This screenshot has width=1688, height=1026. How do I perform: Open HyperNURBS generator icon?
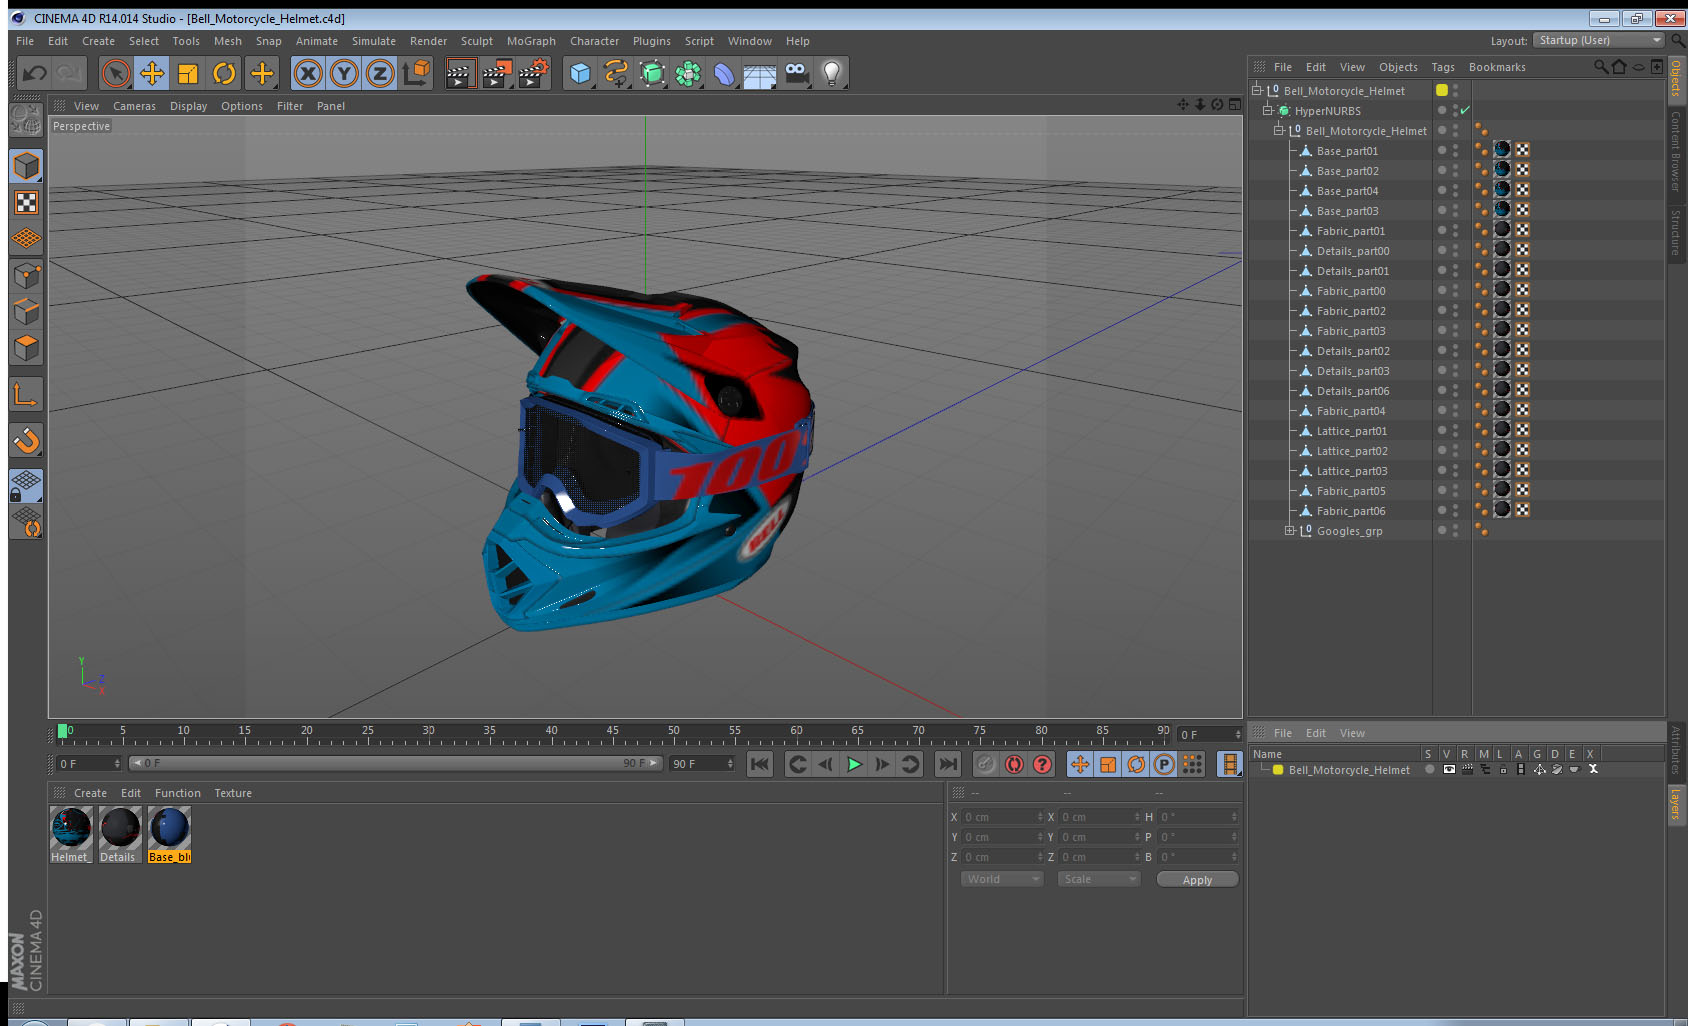[x=652, y=73]
